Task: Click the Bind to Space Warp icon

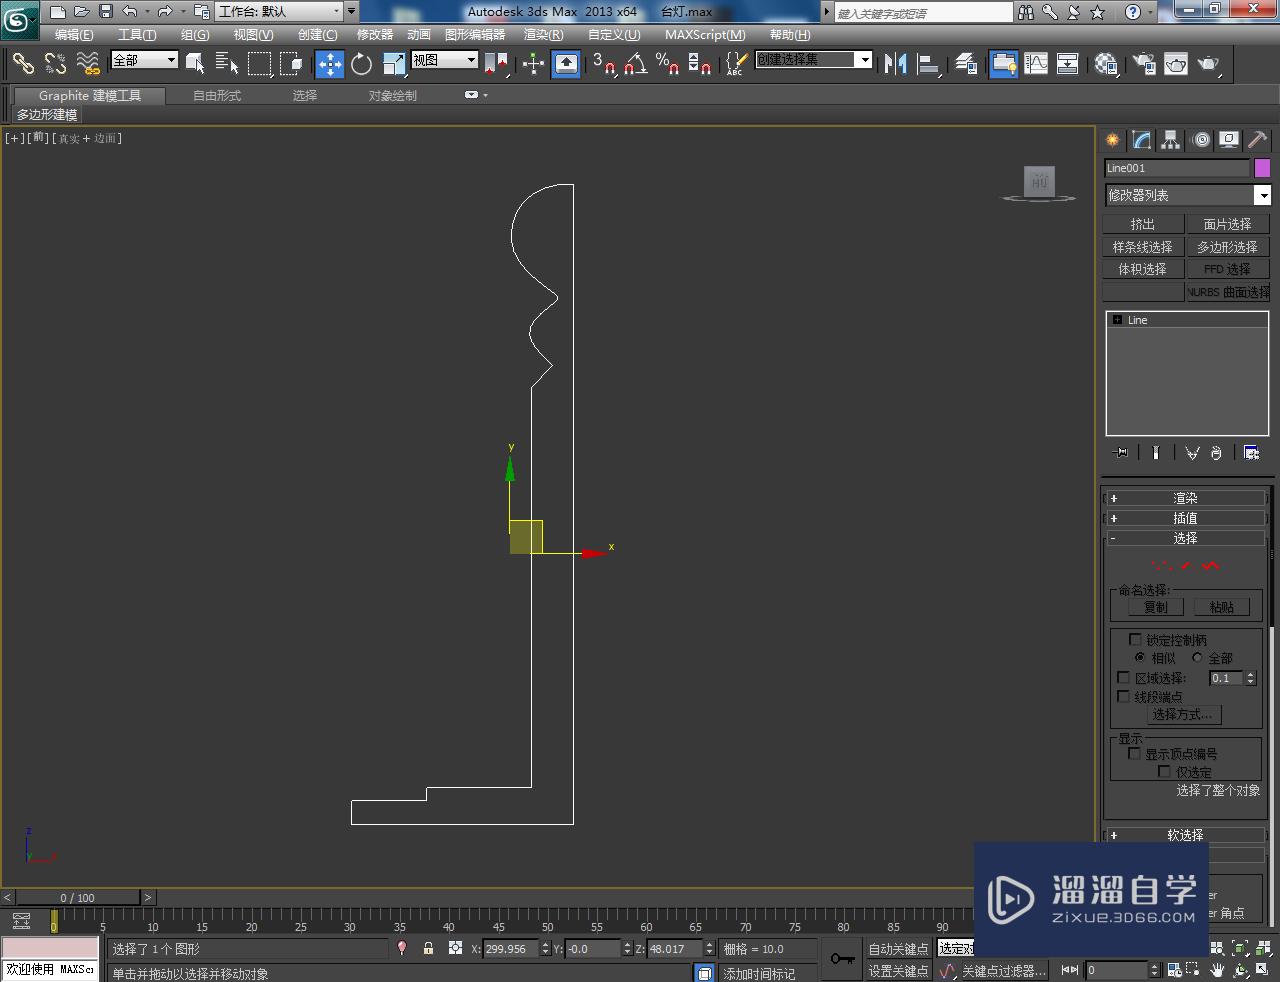Action: pos(88,64)
